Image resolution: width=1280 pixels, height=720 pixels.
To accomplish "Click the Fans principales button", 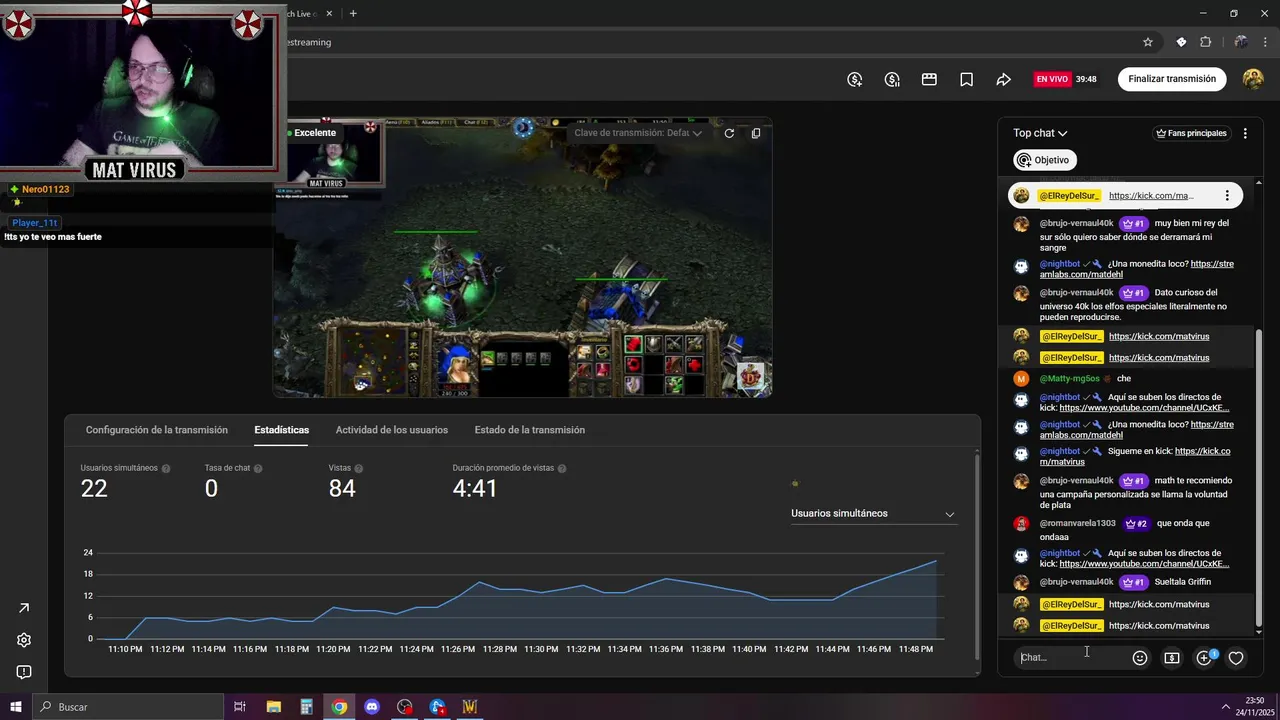I will [1191, 133].
